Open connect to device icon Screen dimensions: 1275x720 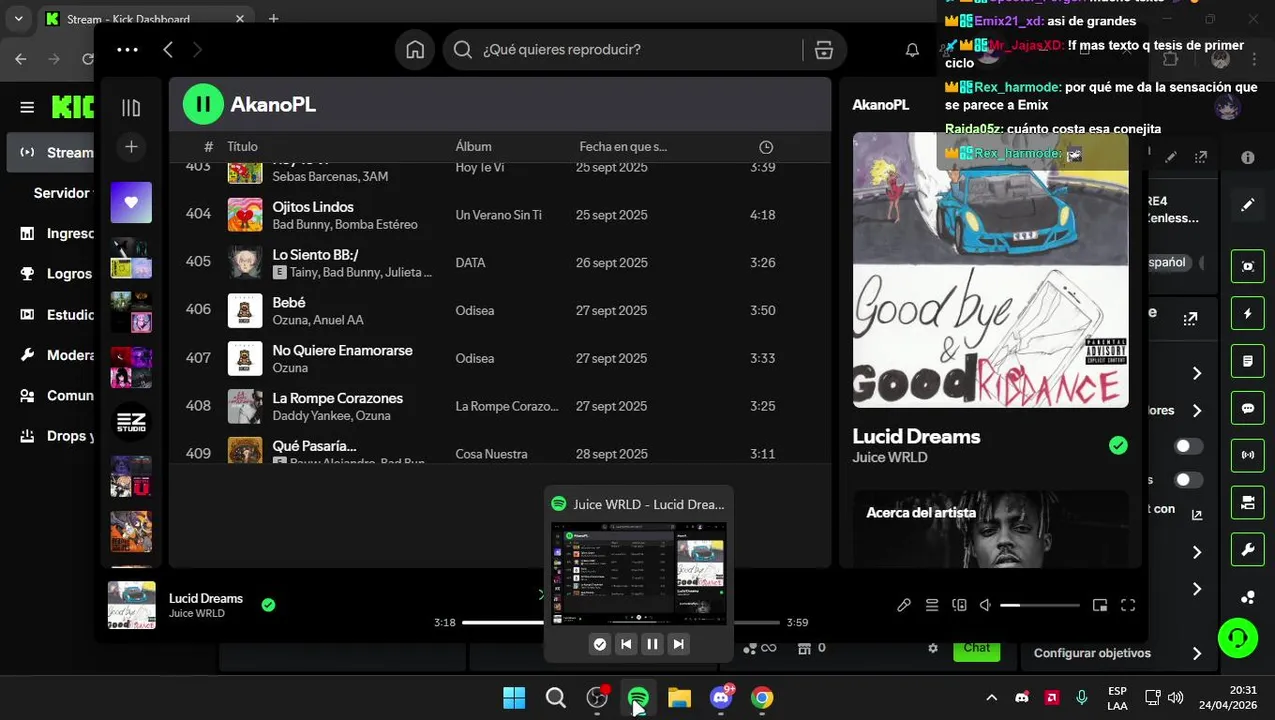[960, 605]
